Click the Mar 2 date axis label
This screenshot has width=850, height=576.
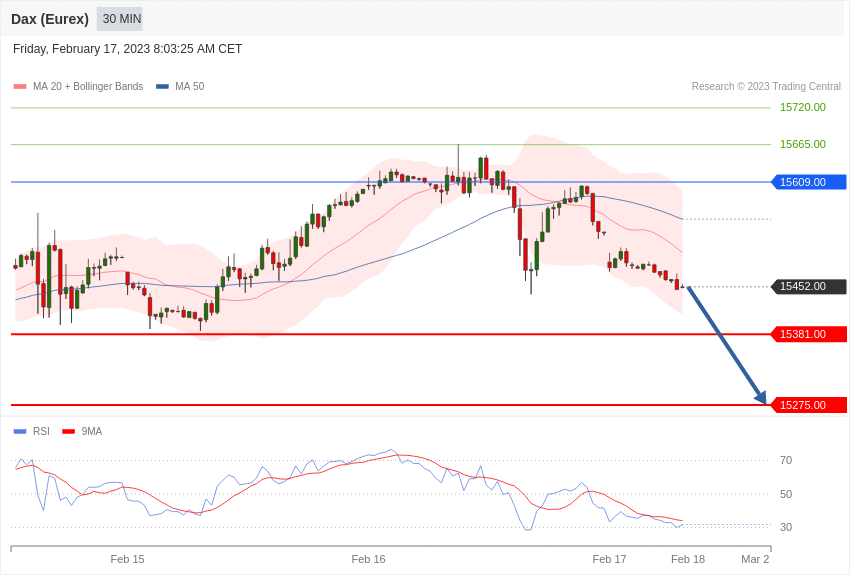click(x=755, y=559)
